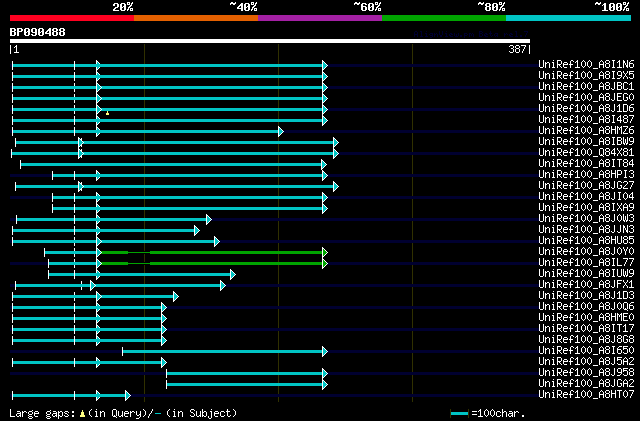640x421 pixels.
Task: Click the green segment of the identity color scale
Action: 444,18
